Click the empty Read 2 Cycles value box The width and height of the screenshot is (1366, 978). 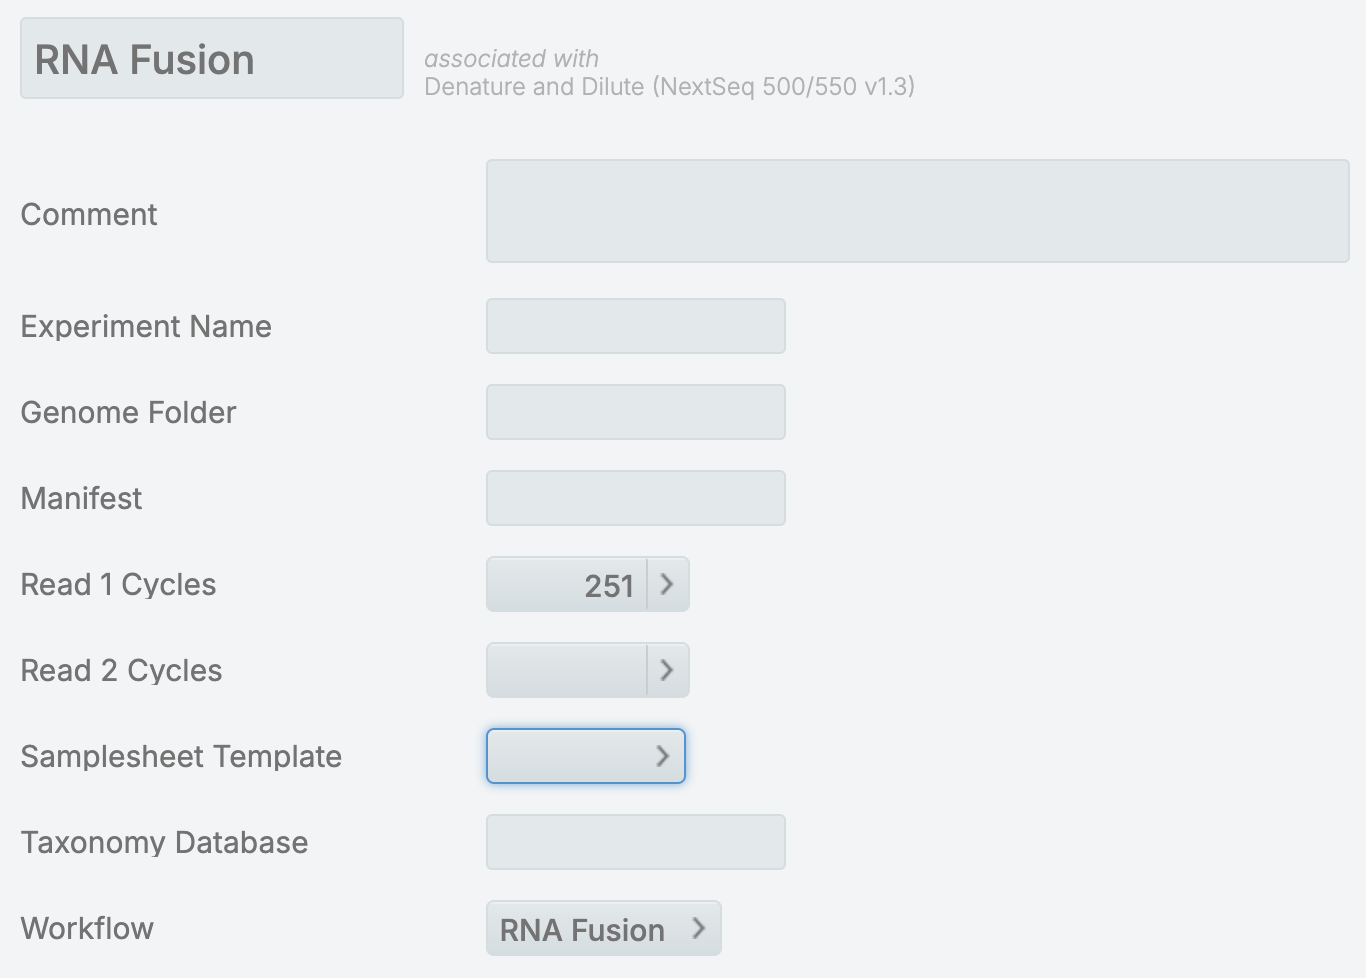coord(568,670)
